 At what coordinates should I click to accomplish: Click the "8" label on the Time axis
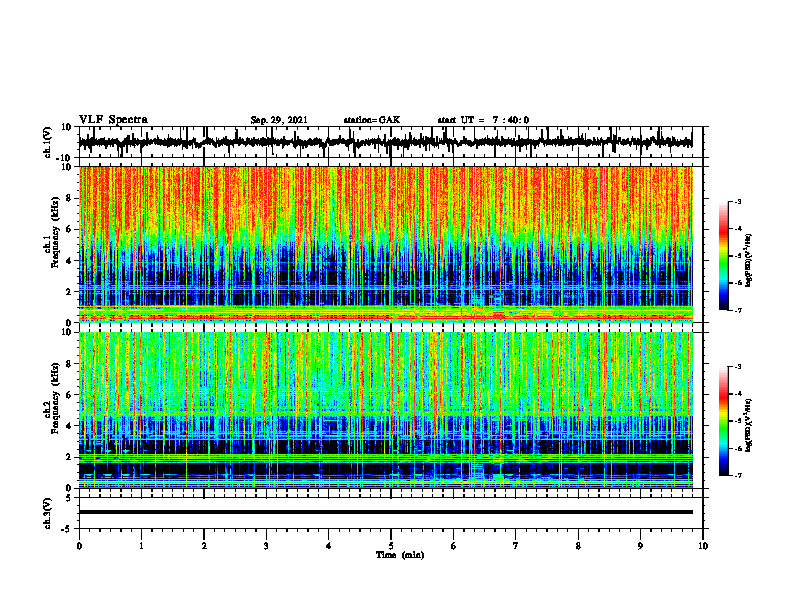point(578,546)
